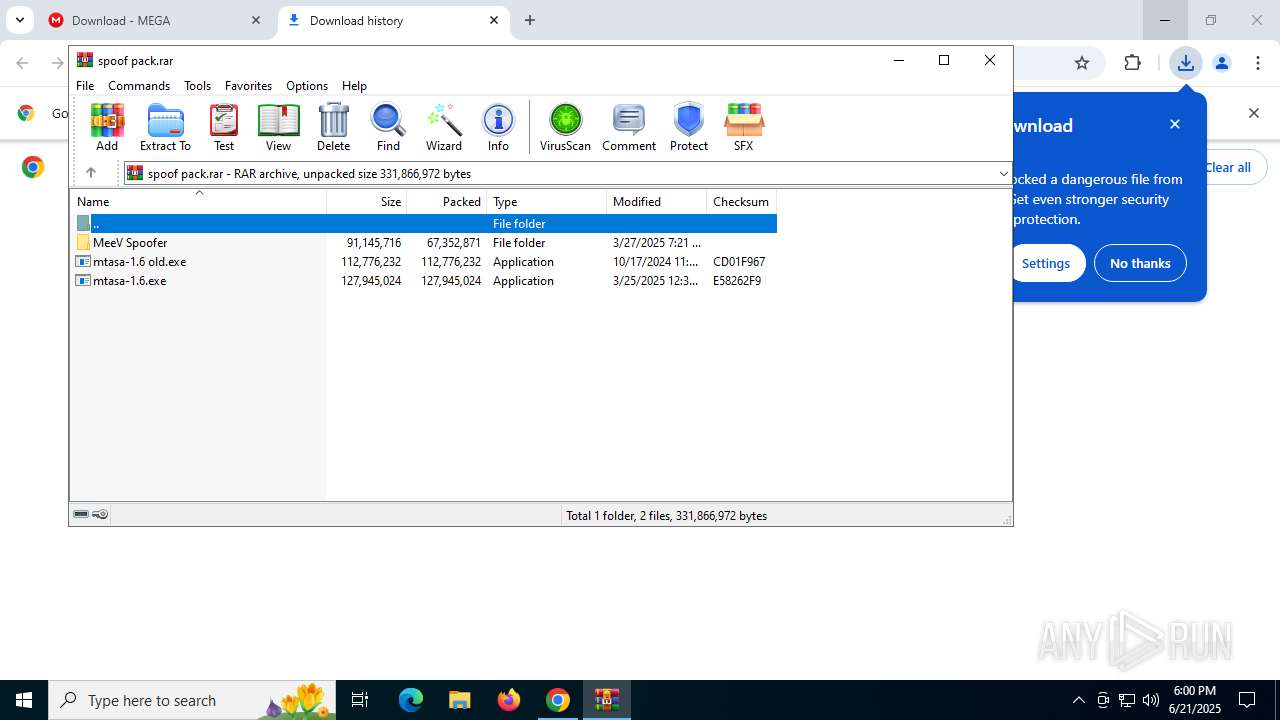The image size is (1280, 720).
Task: Click the WinRAR resize grip corner
Action: pos(1006,519)
